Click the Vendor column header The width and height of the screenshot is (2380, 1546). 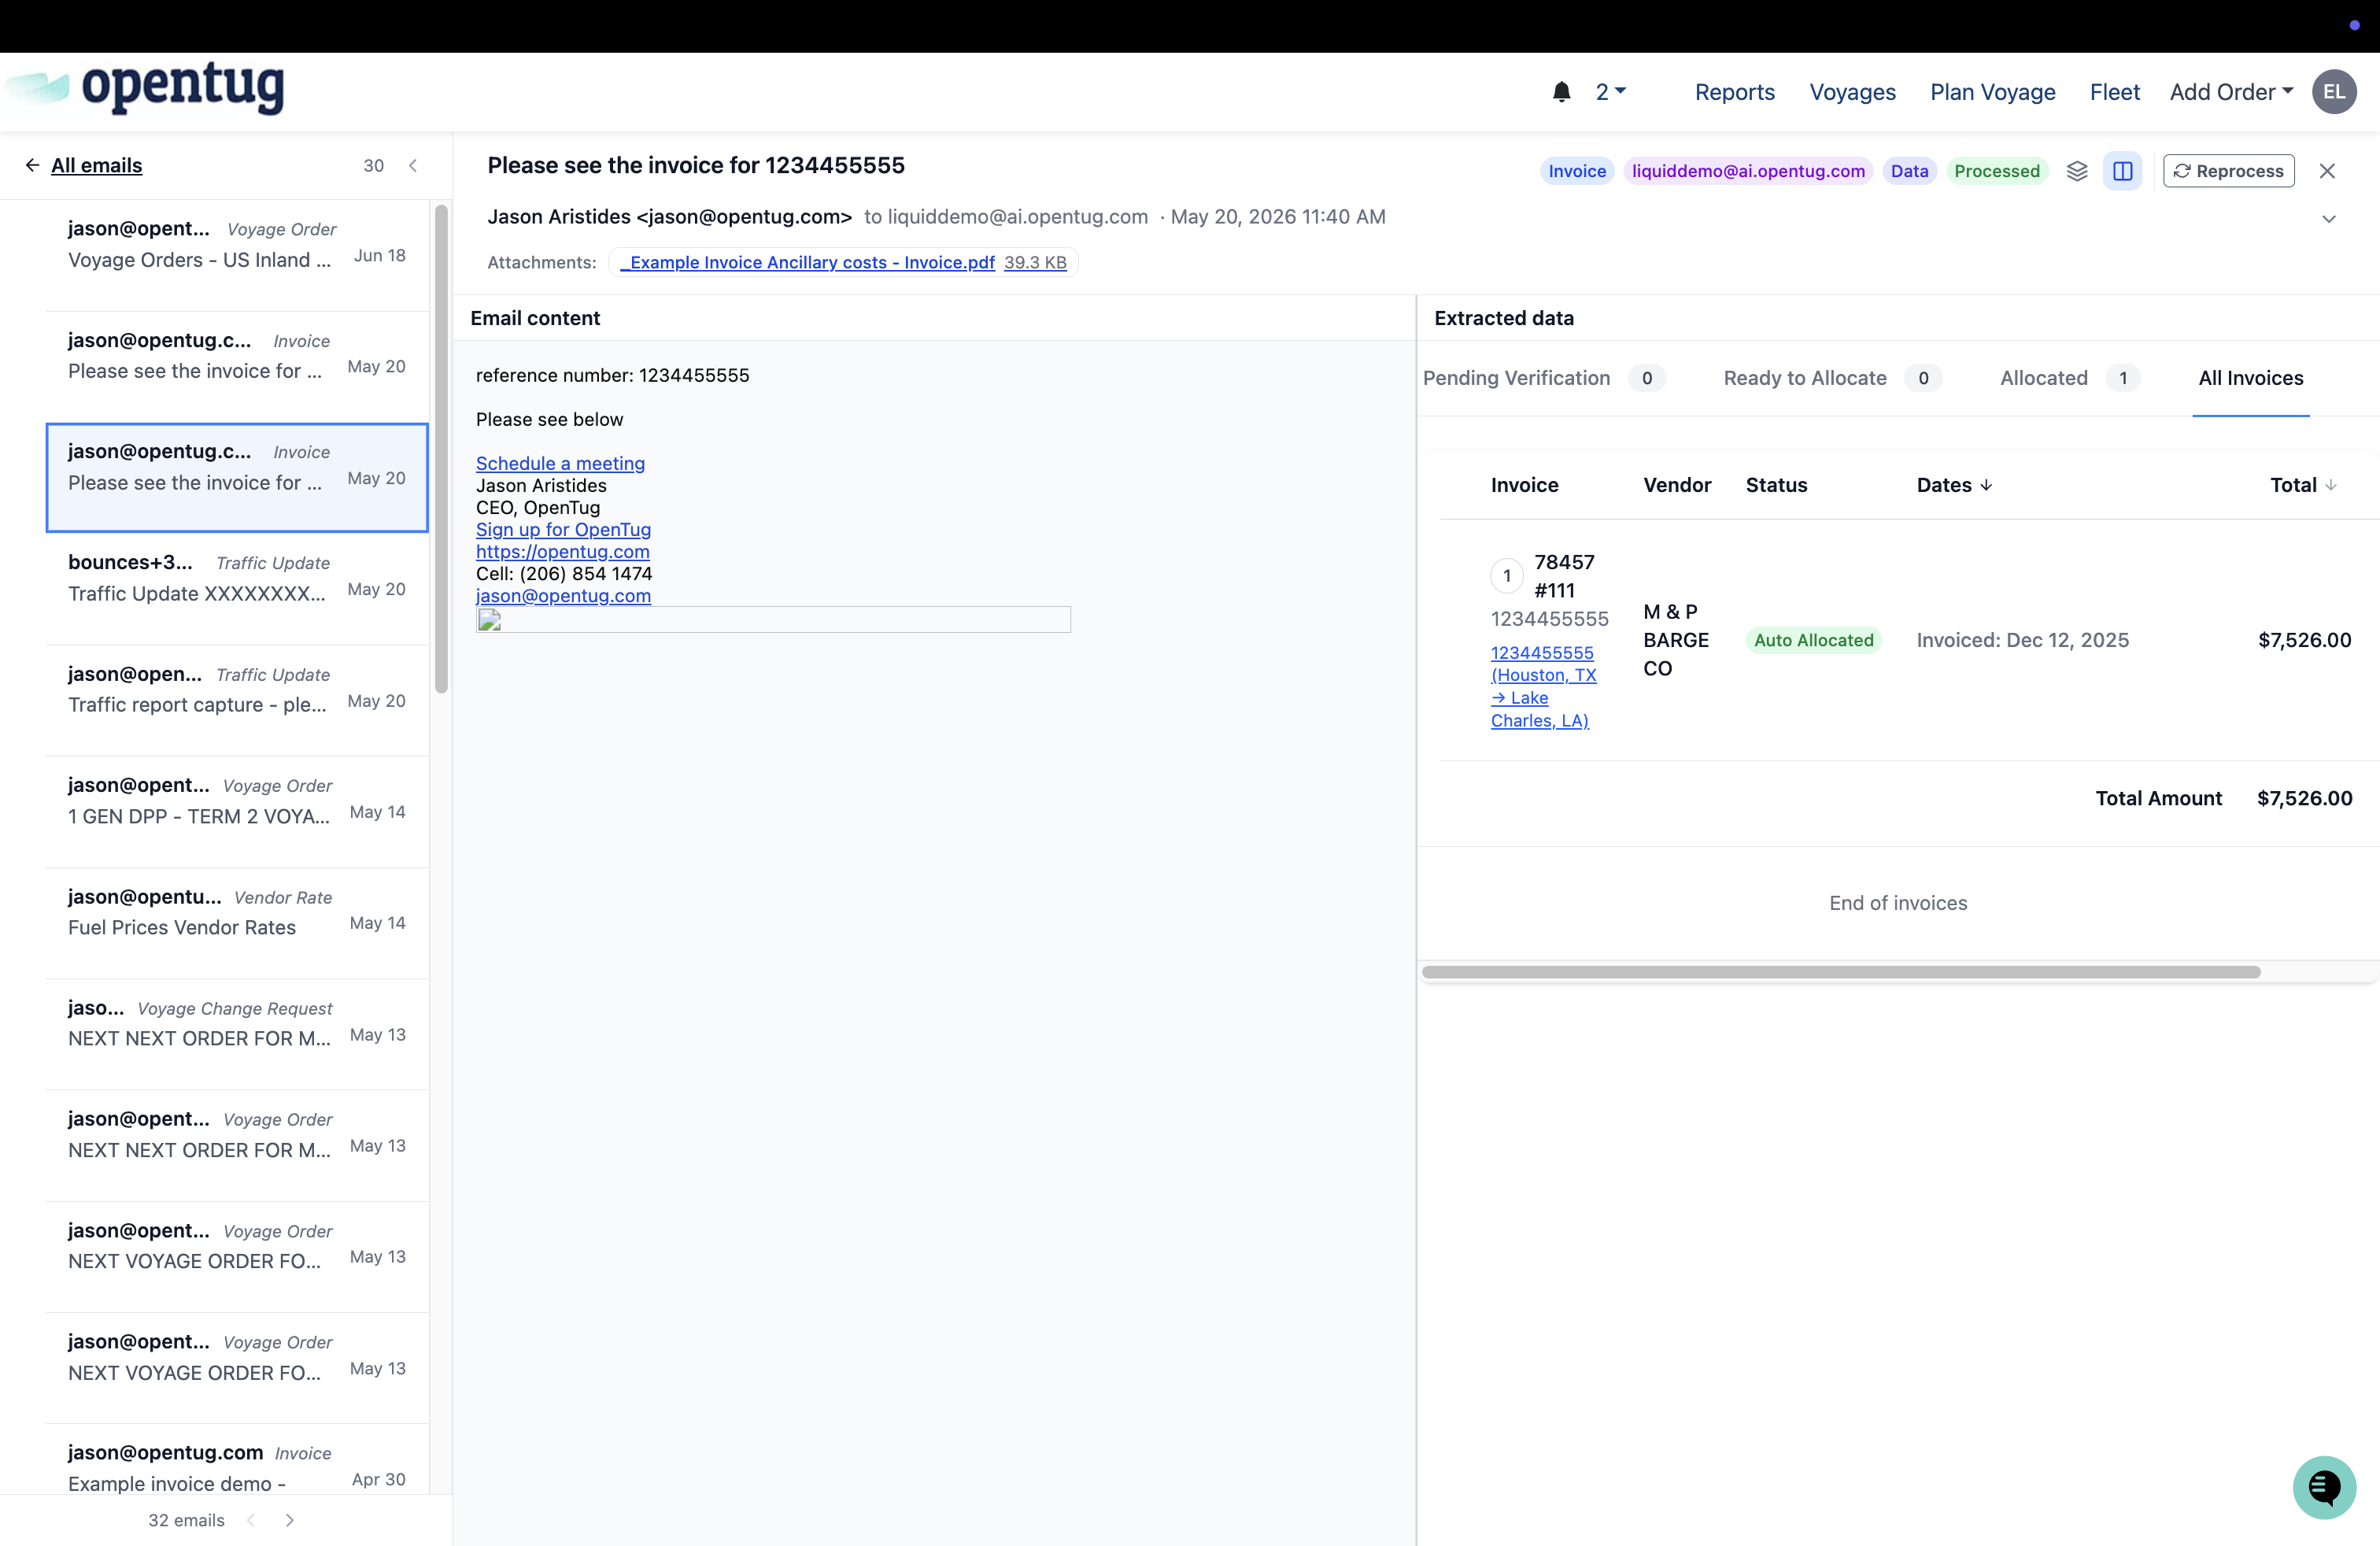(1677, 485)
